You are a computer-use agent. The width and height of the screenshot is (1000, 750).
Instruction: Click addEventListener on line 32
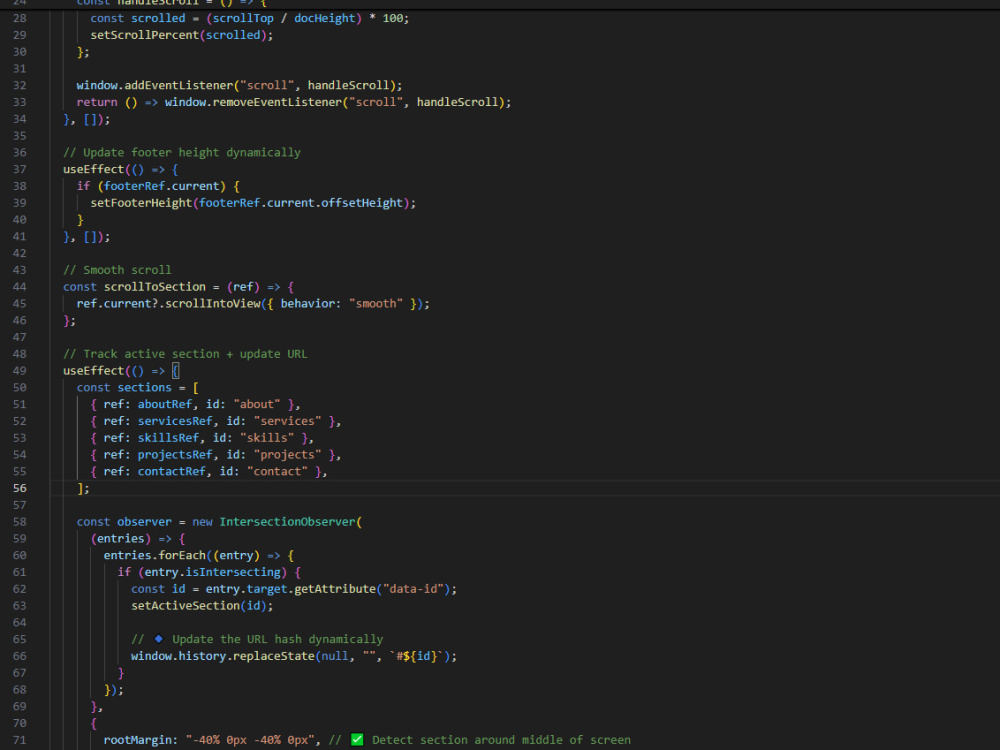click(179, 85)
